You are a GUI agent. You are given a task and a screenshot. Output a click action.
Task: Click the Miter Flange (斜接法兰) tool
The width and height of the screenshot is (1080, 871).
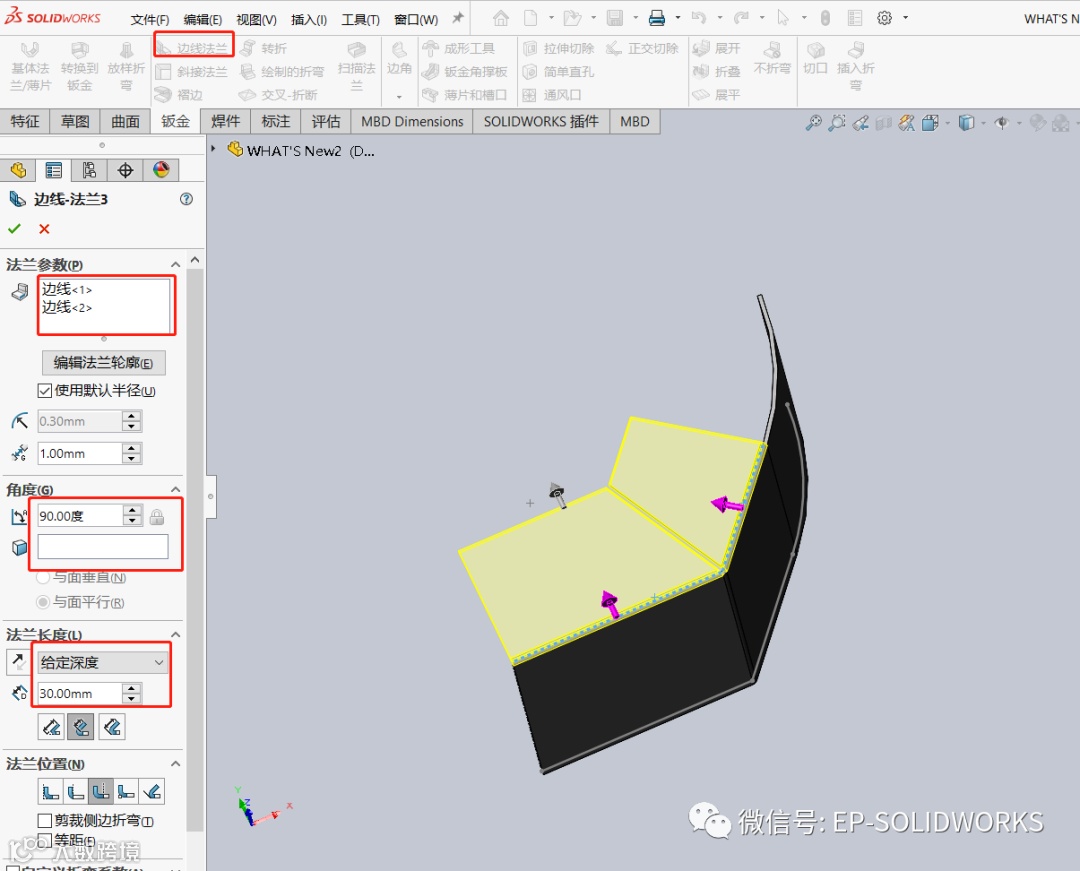tap(192, 72)
